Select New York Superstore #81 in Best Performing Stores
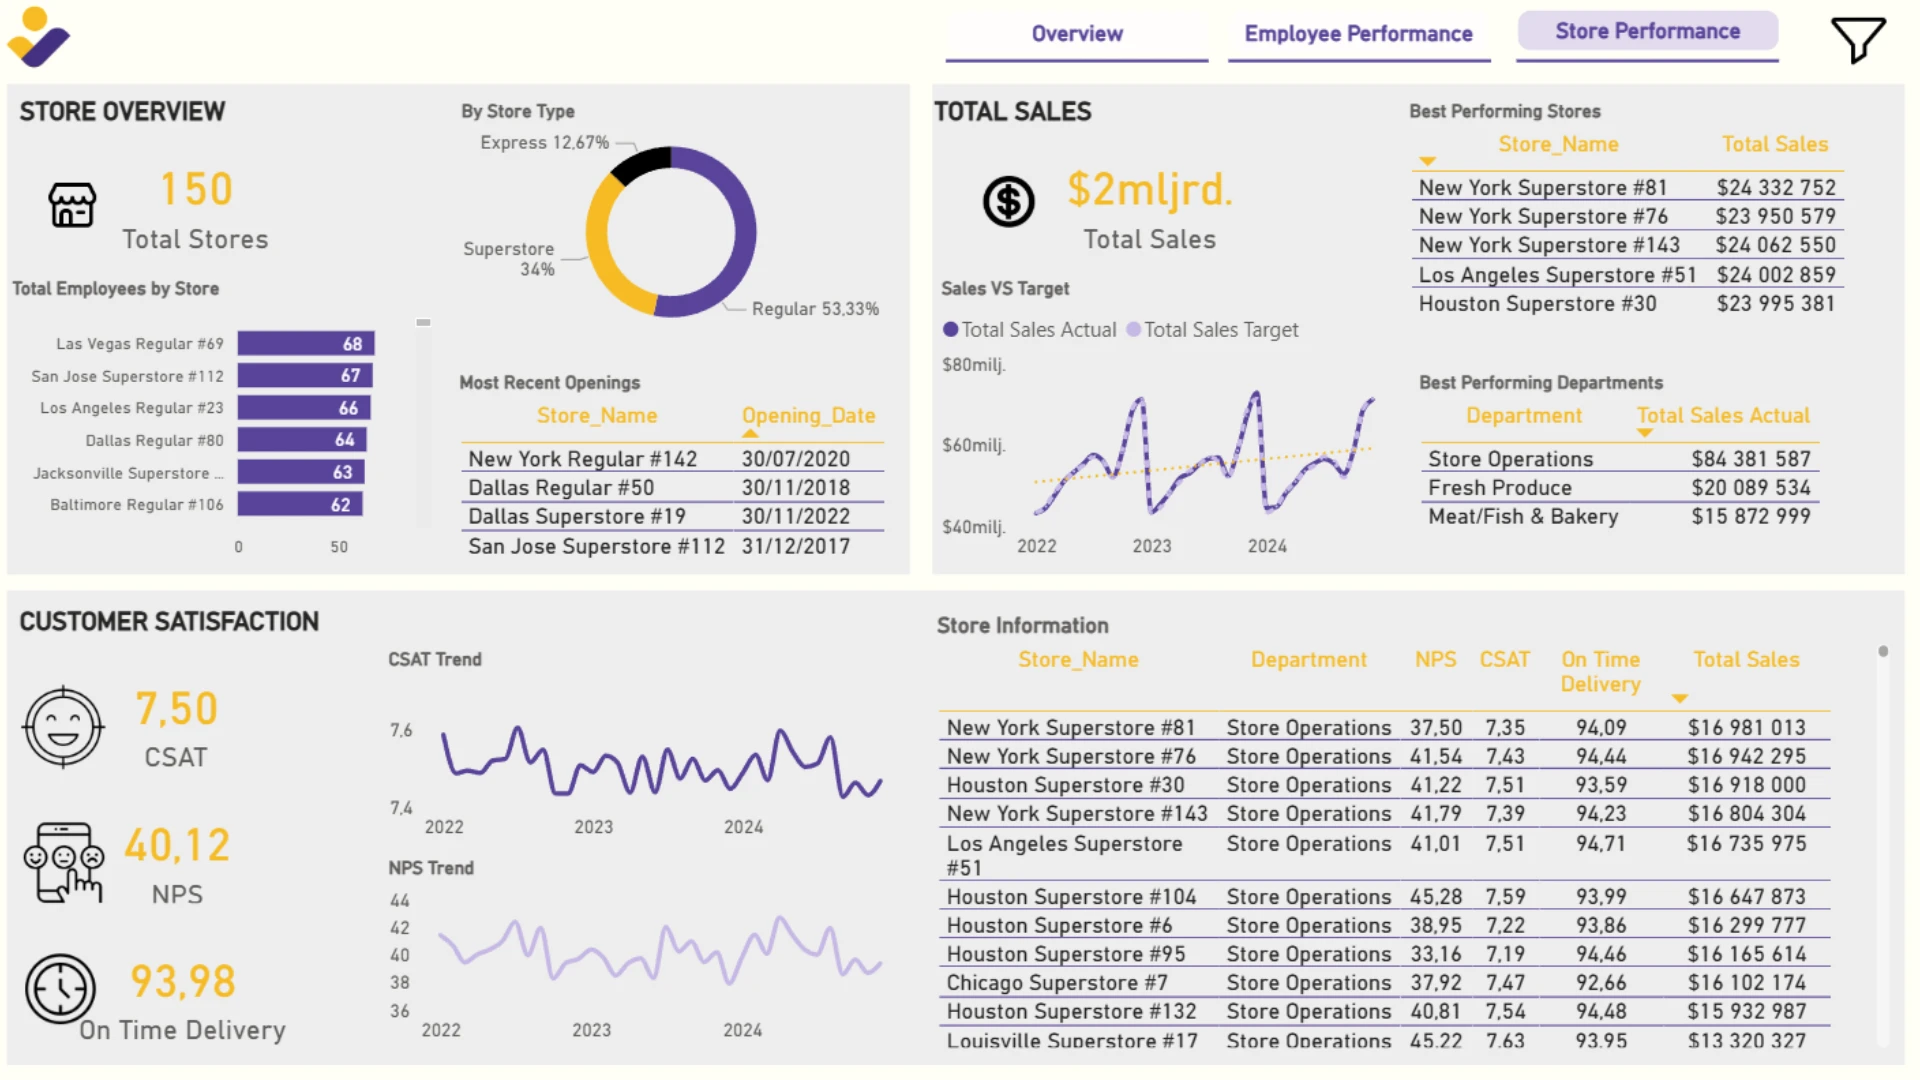The height and width of the screenshot is (1080, 1920). point(1626,188)
